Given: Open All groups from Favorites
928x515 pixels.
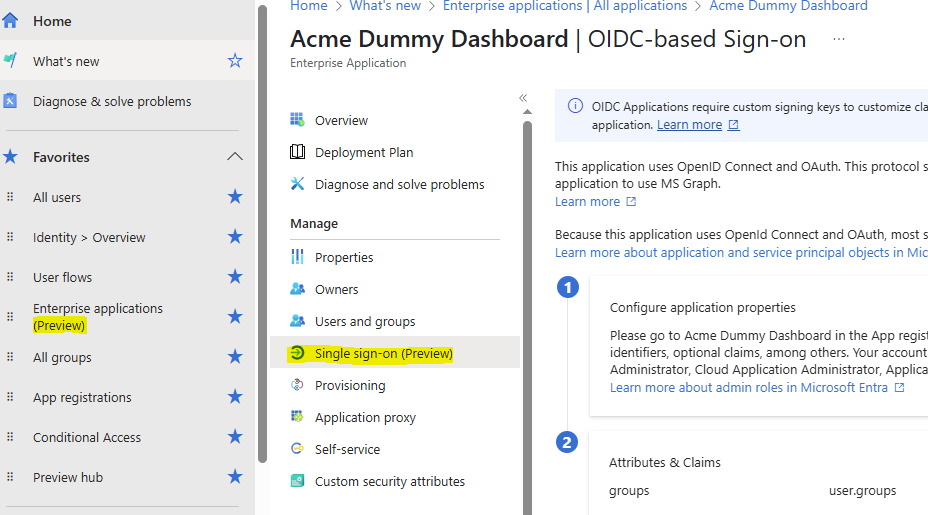Looking at the screenshot, I should [62, 358].
